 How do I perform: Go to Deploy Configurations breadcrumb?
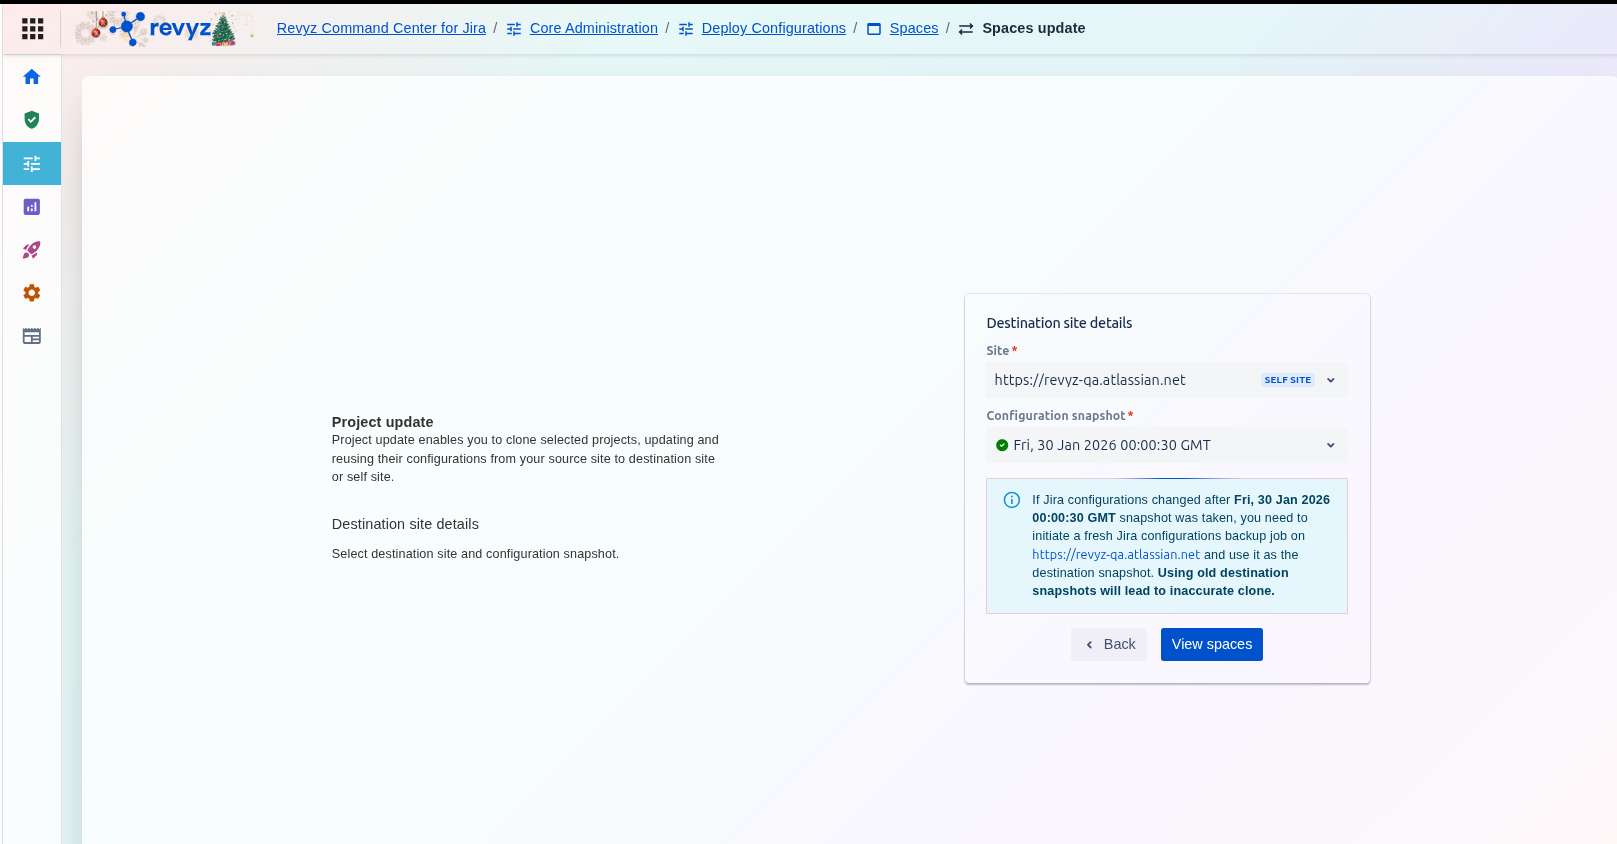(x=773, y=28)
